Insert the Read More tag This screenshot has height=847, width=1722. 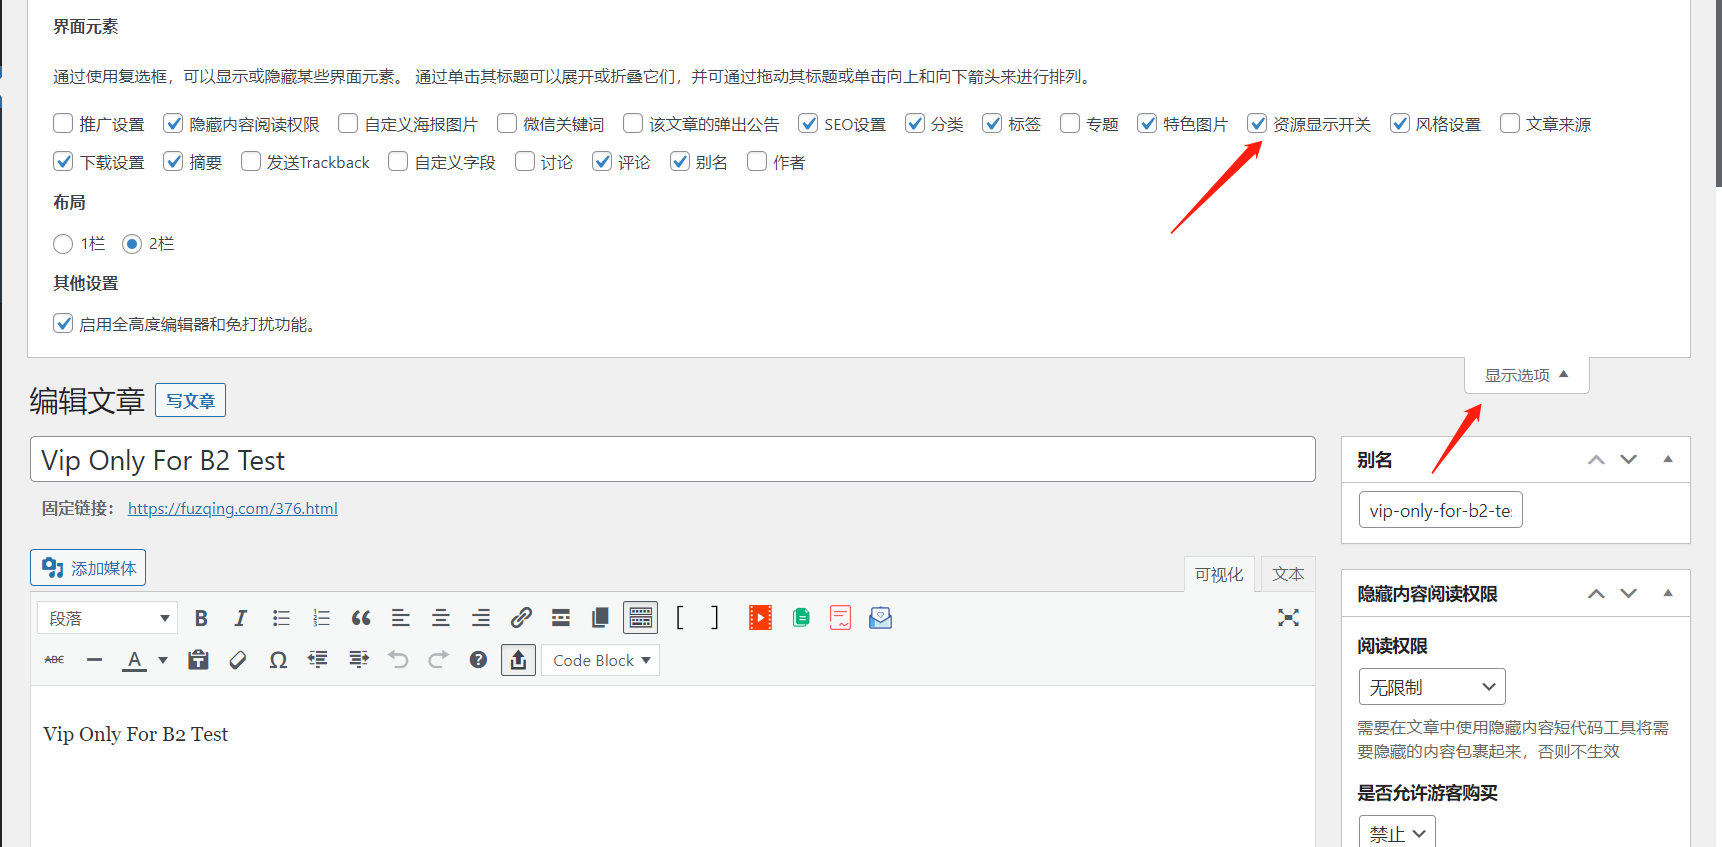[561, 618]
